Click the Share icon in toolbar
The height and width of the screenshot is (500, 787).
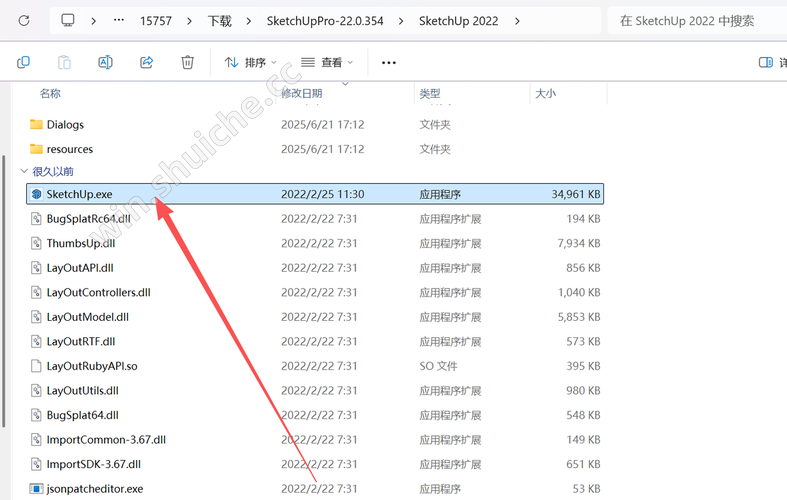(147, 62)
